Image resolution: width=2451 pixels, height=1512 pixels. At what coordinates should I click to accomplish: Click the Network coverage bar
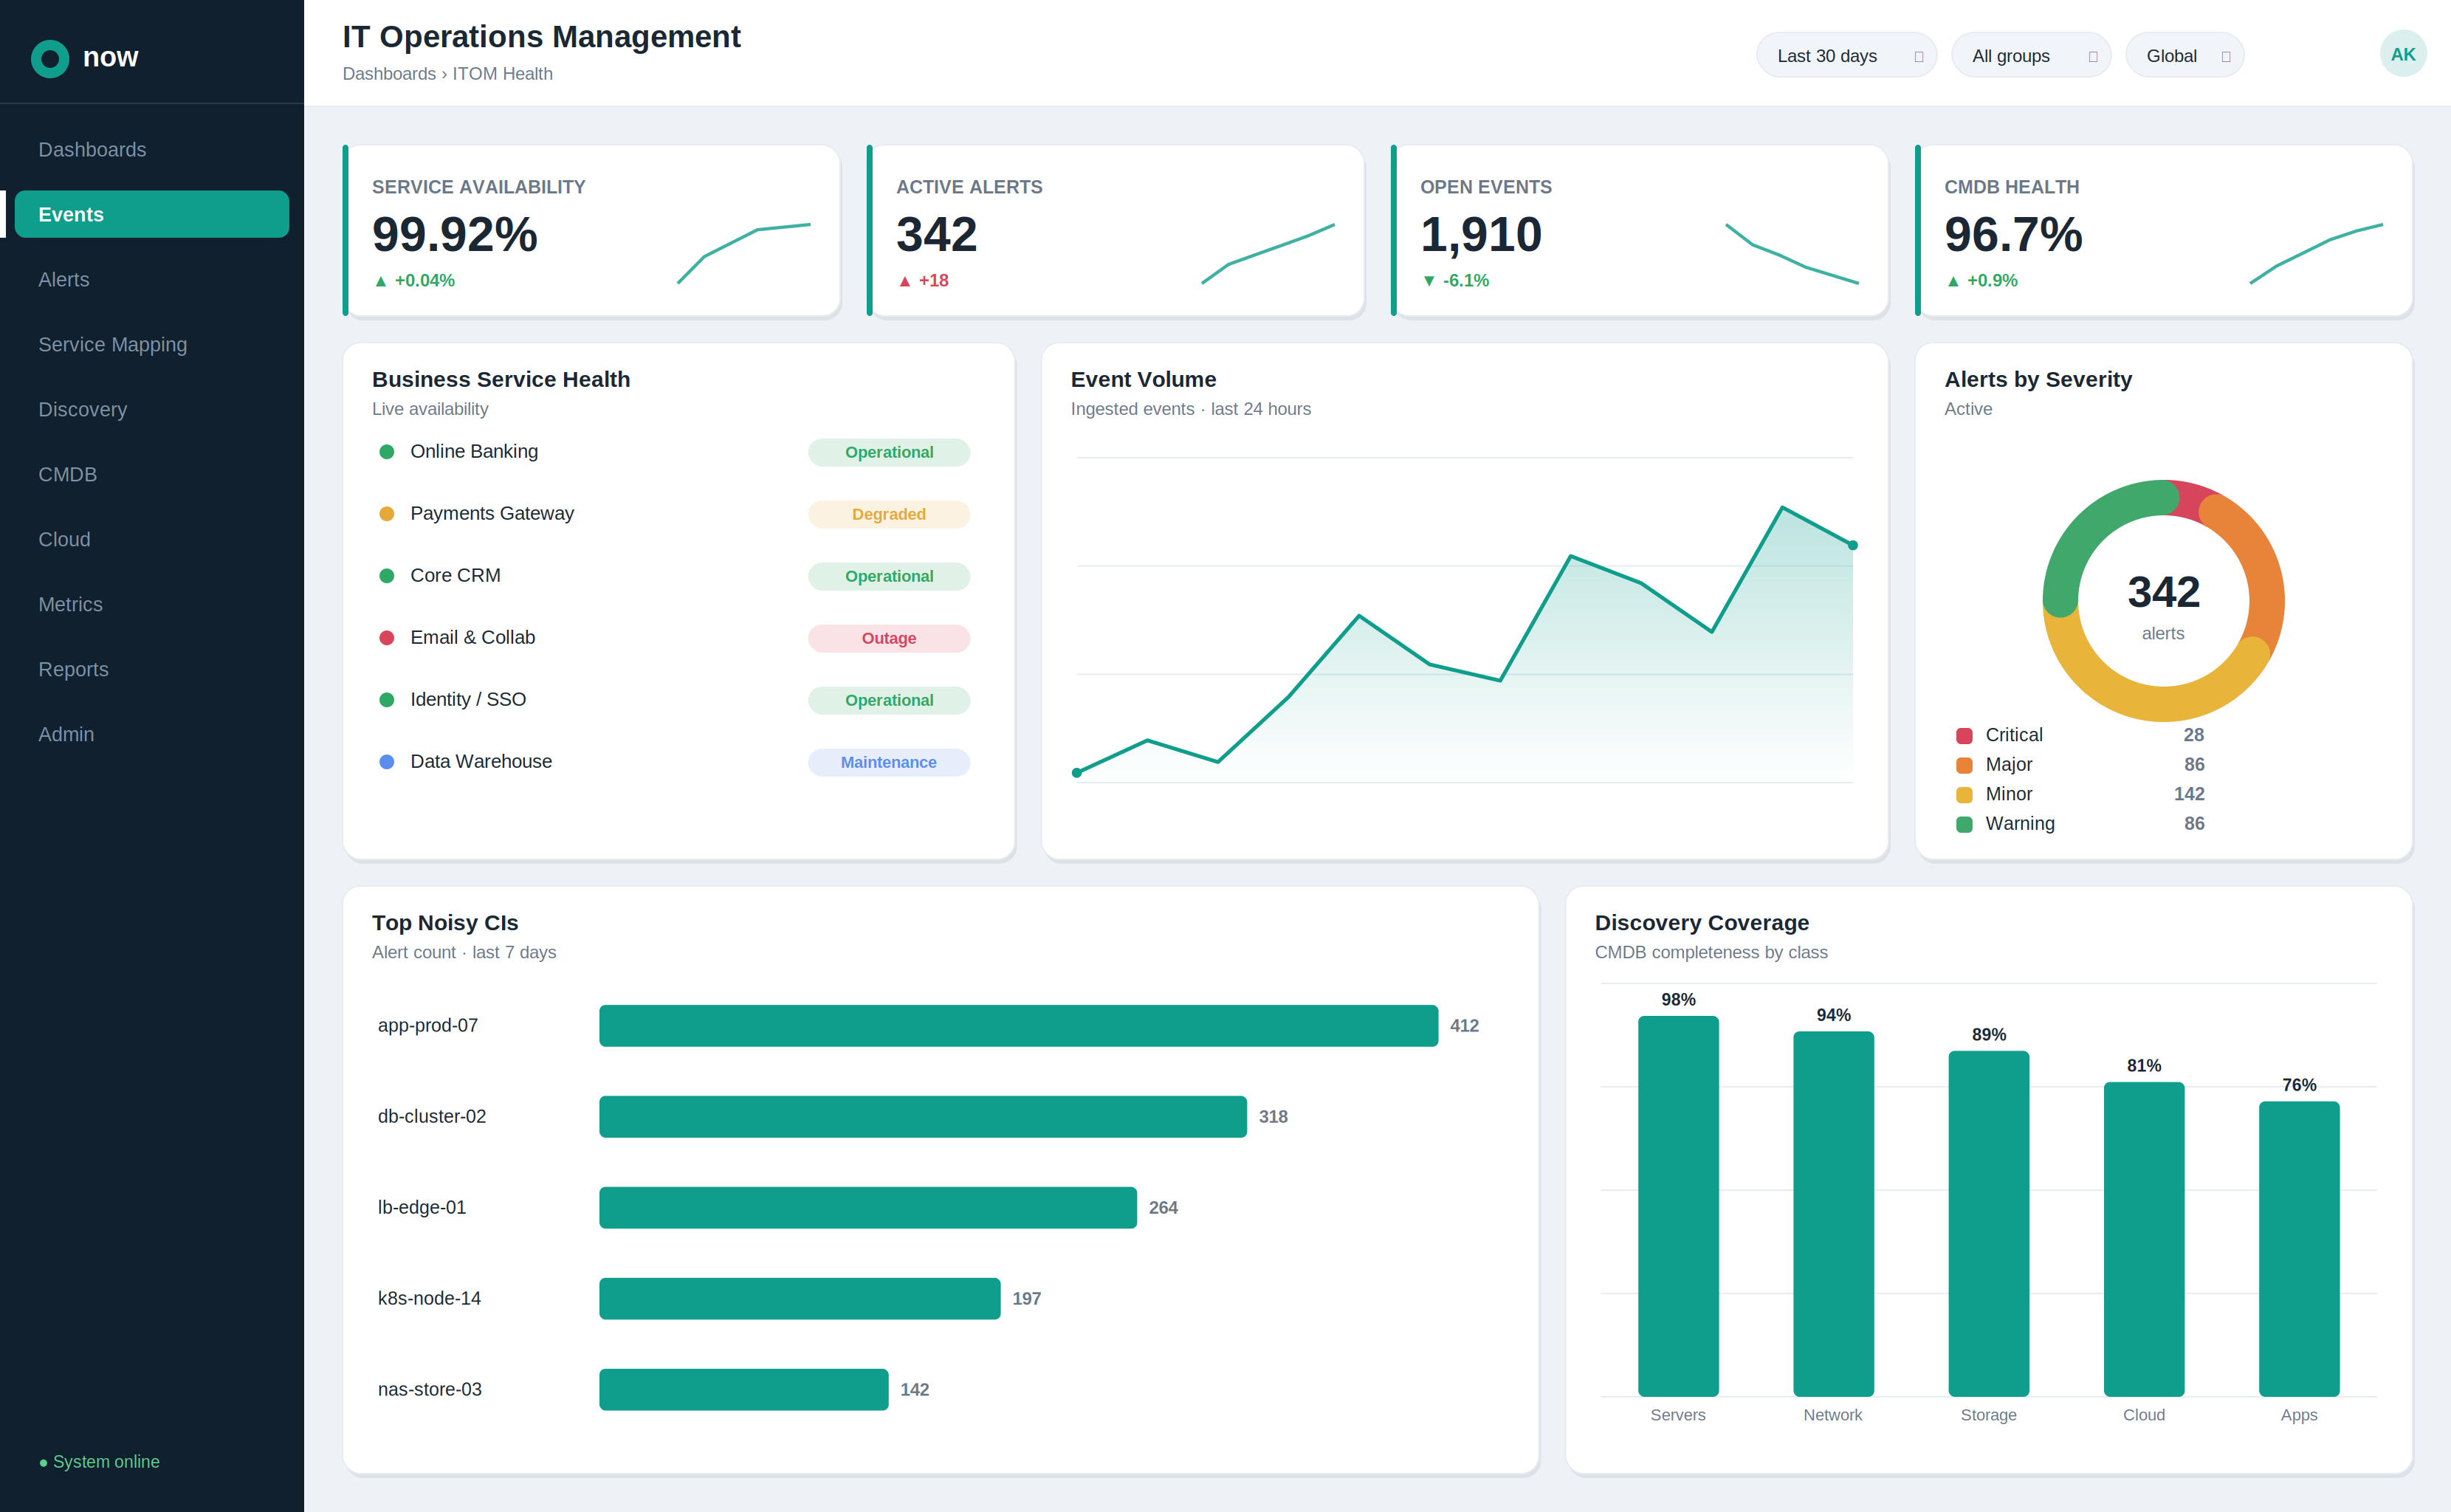(x=1833, y=1214)
